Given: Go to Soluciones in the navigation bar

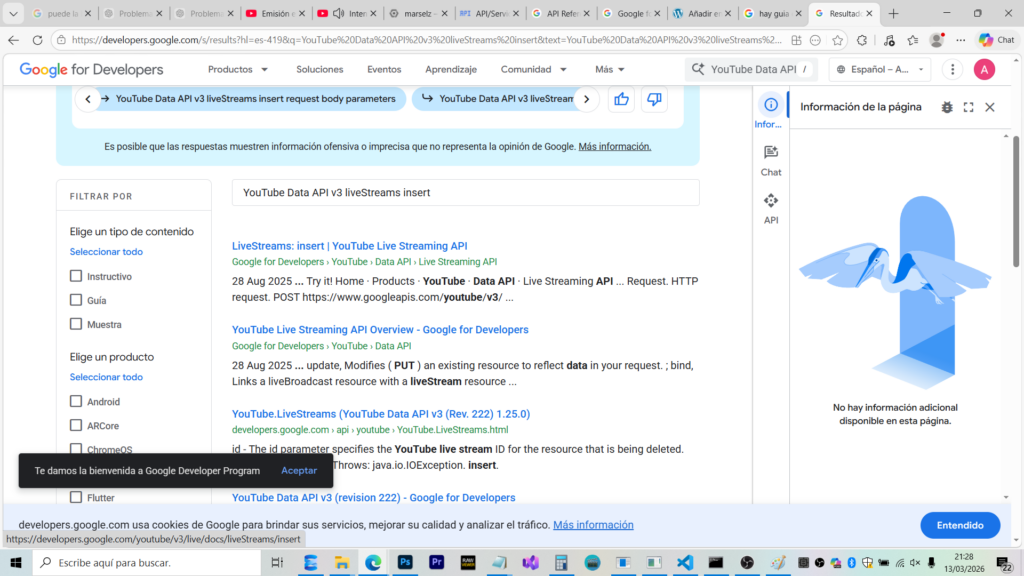Looking at the screenshot, I should point(319,70).
